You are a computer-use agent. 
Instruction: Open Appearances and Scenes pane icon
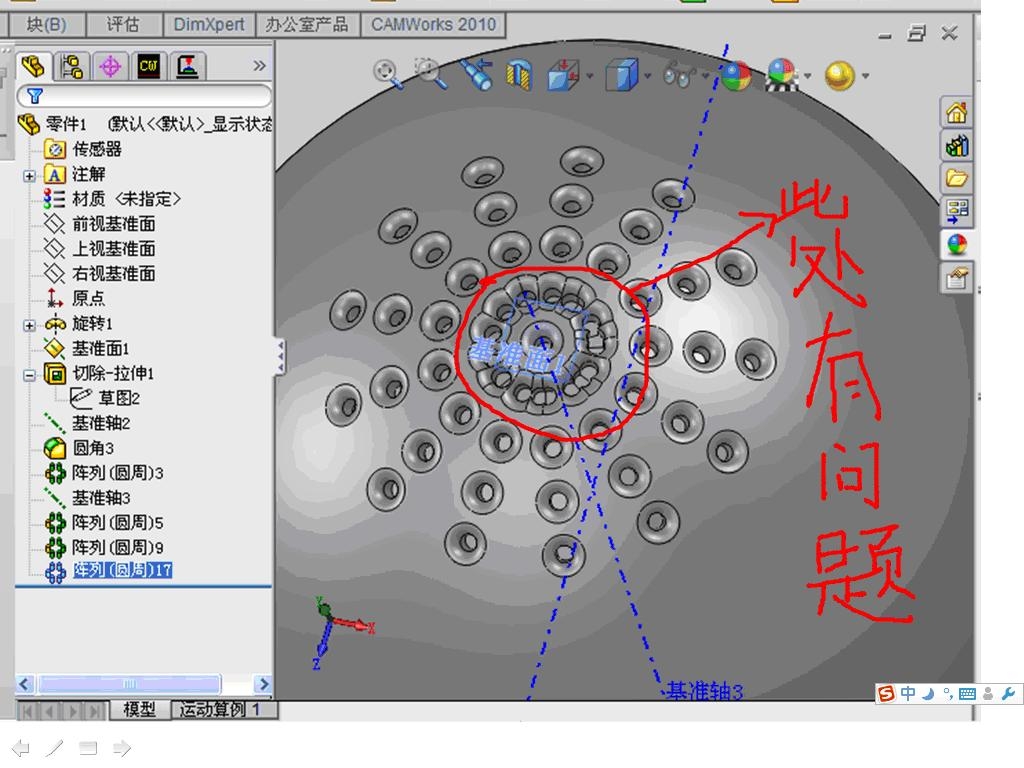tap(957, 245)
